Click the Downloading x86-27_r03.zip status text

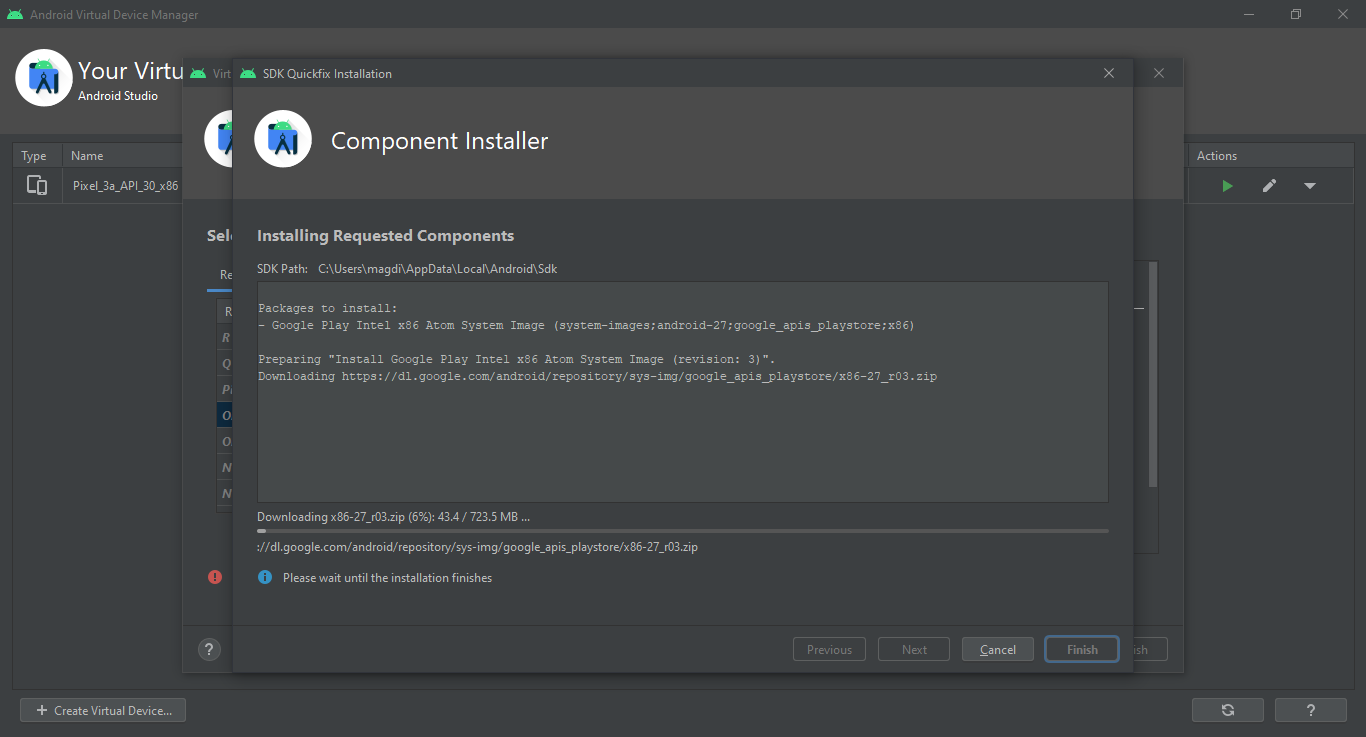click(393, 517)
